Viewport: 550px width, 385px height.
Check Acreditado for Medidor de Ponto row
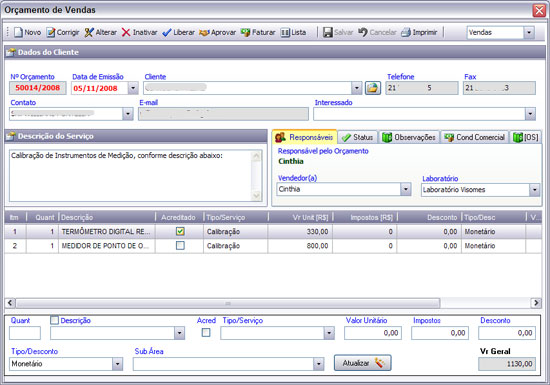pyautogui.click(x=180, y=245)
